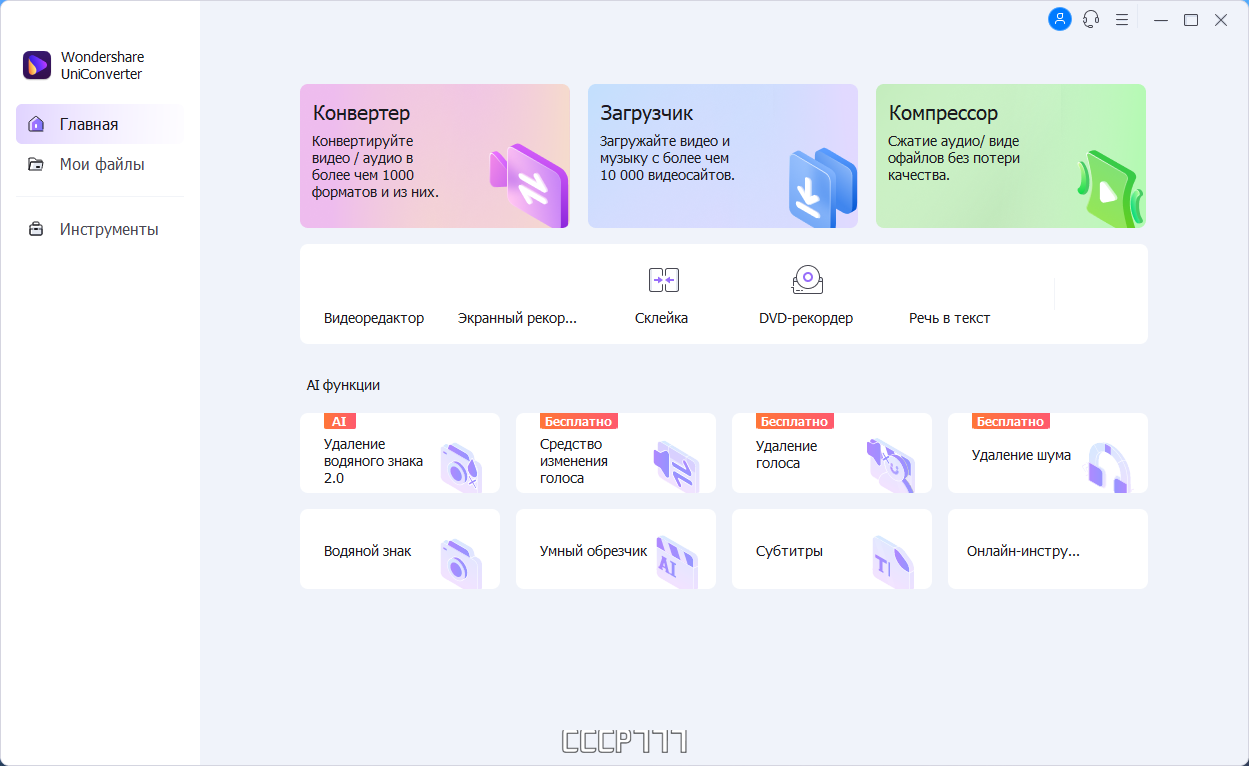This screenshot has height=766, width=1249.
Task: Click the home icon beside Главная
Action: point(36,124)
